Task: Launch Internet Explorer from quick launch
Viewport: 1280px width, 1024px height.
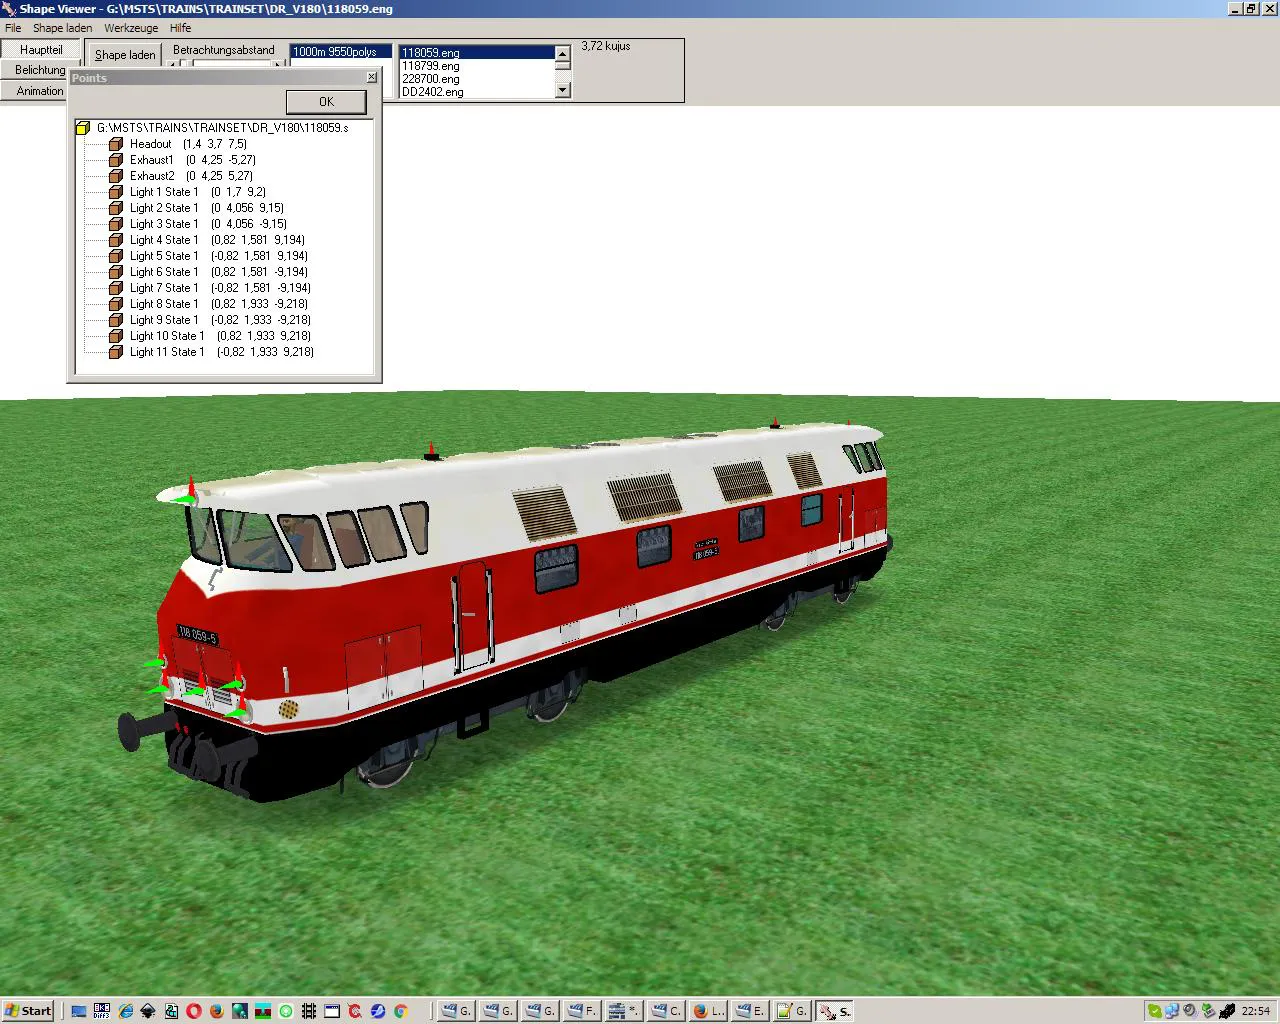Action: pyautogui.click(x=125, y=1011)
